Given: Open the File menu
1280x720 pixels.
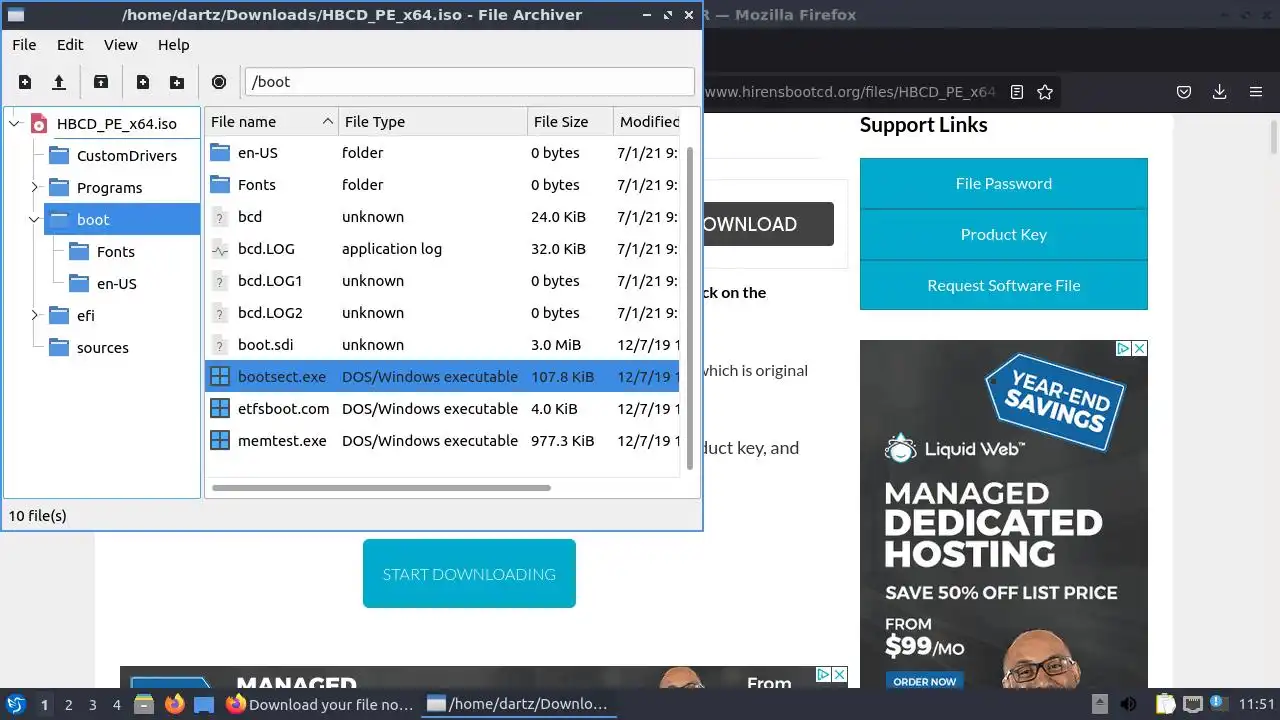Looking at the screenshot, I should 24,45.
